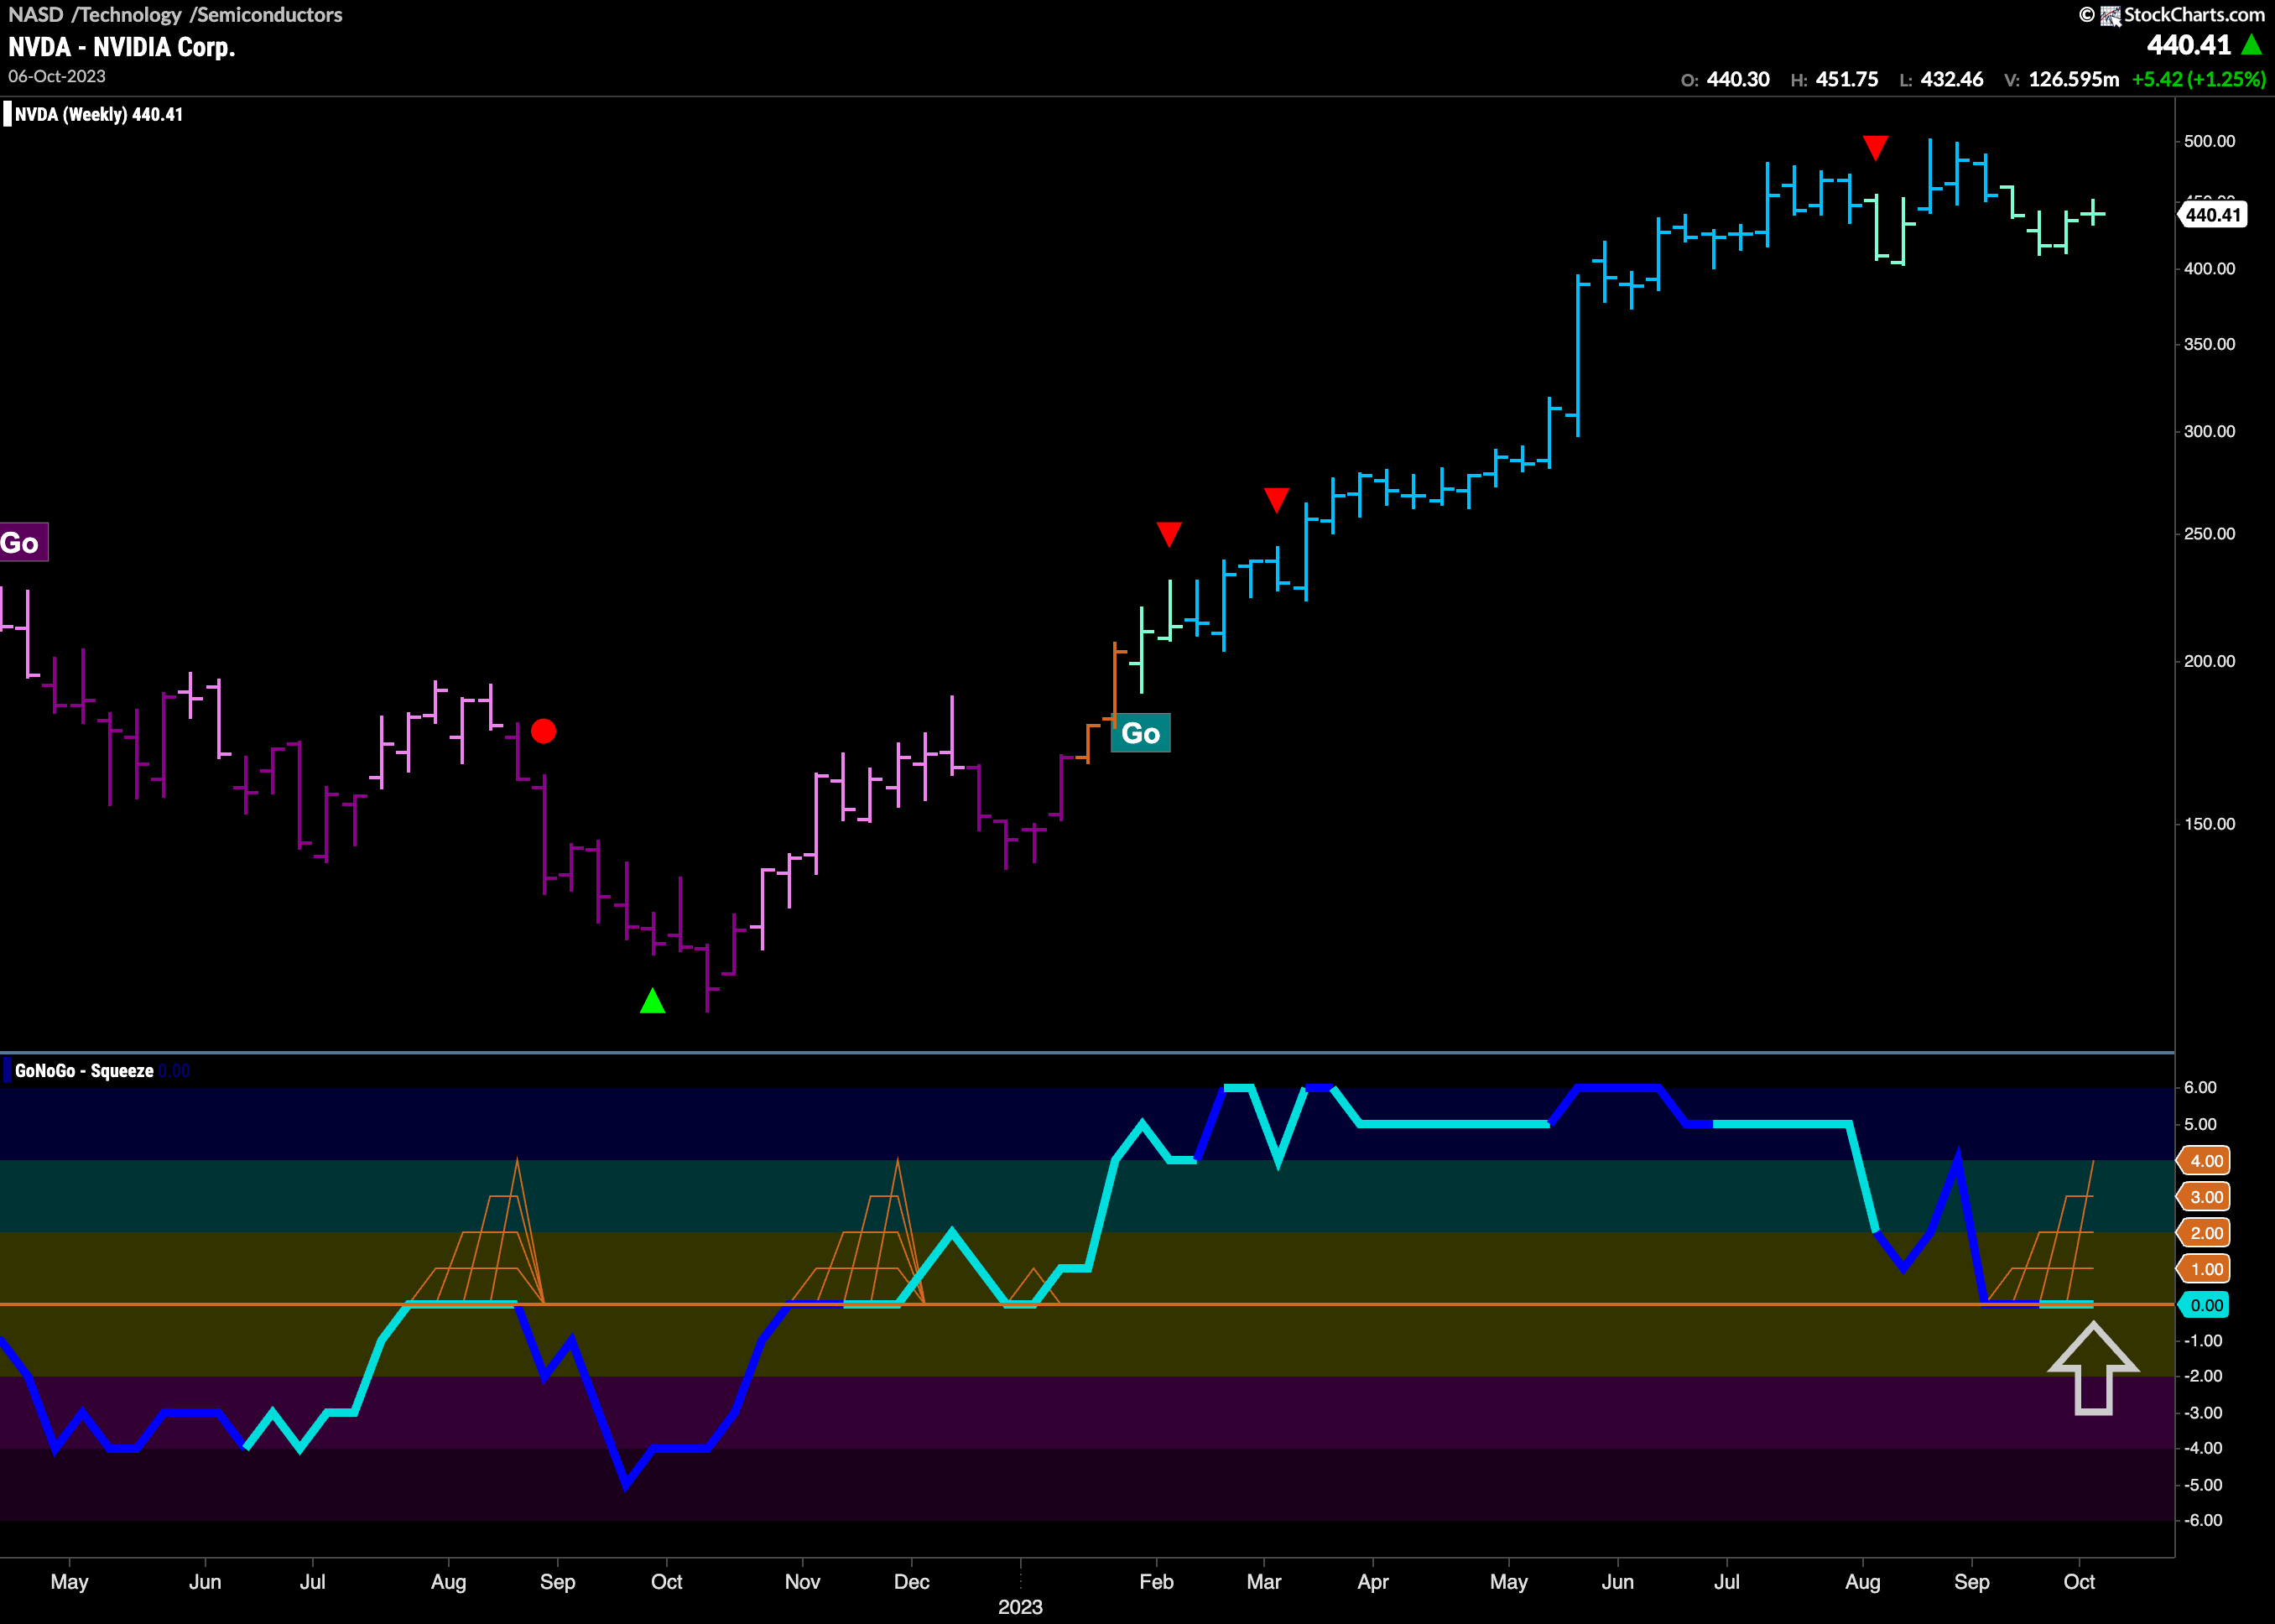This screenshot has height=1624, width=2275.
Task: Click the /Technology sector text
Action: [127, 15]
